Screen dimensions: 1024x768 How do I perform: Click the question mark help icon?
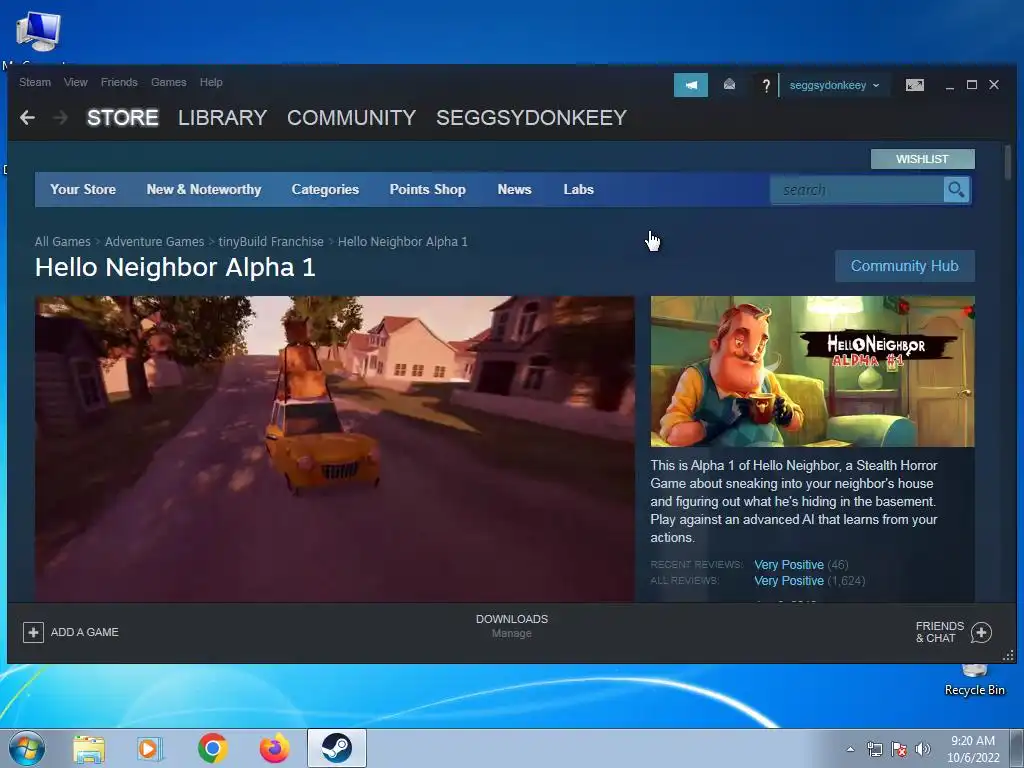pyautogui.click(x=766, y=86)
